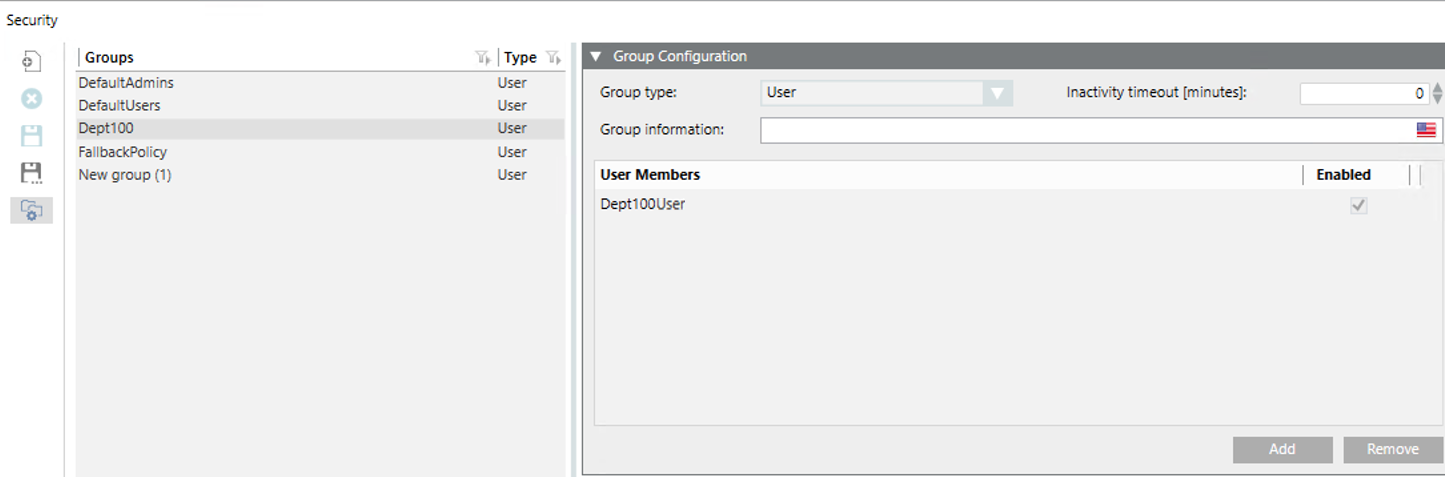This screenshot has height=477, width=1445.
Task: Click the US flag language icon
Action: (1426, 130)
